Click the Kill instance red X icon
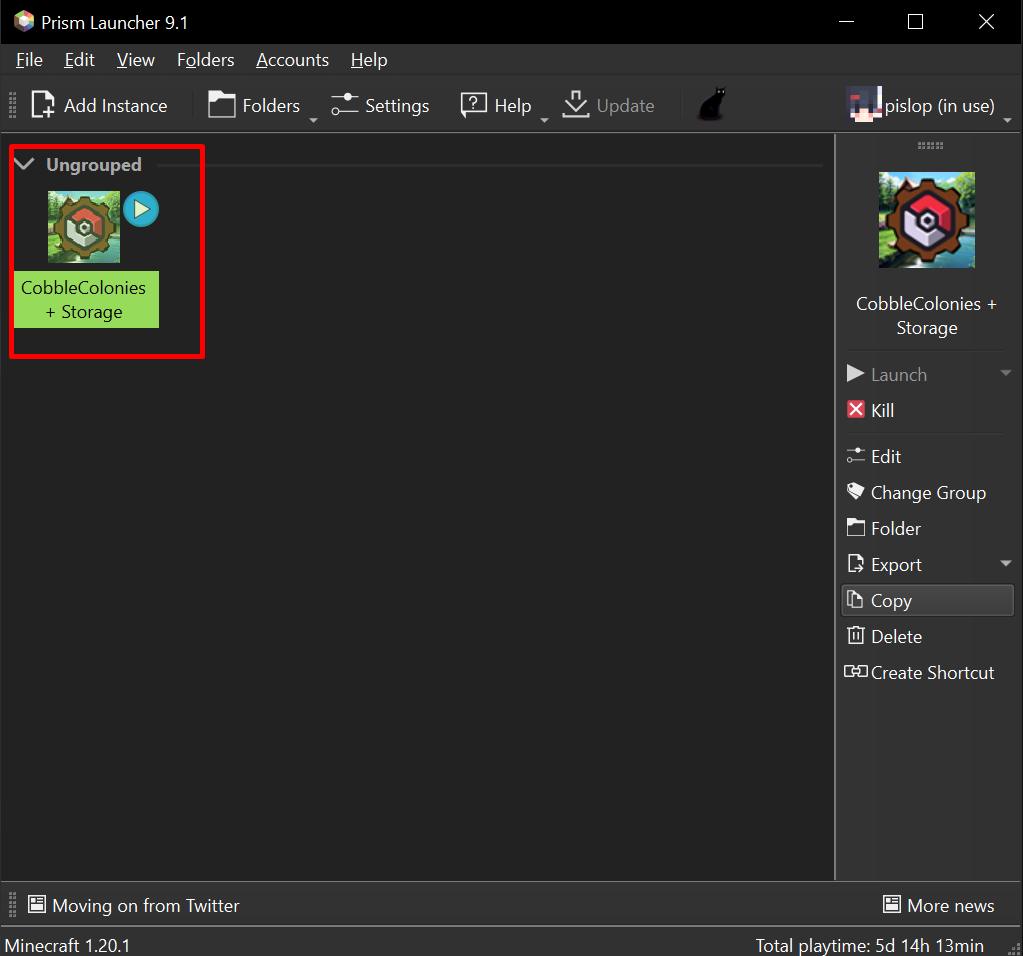 tap(856, 410)
